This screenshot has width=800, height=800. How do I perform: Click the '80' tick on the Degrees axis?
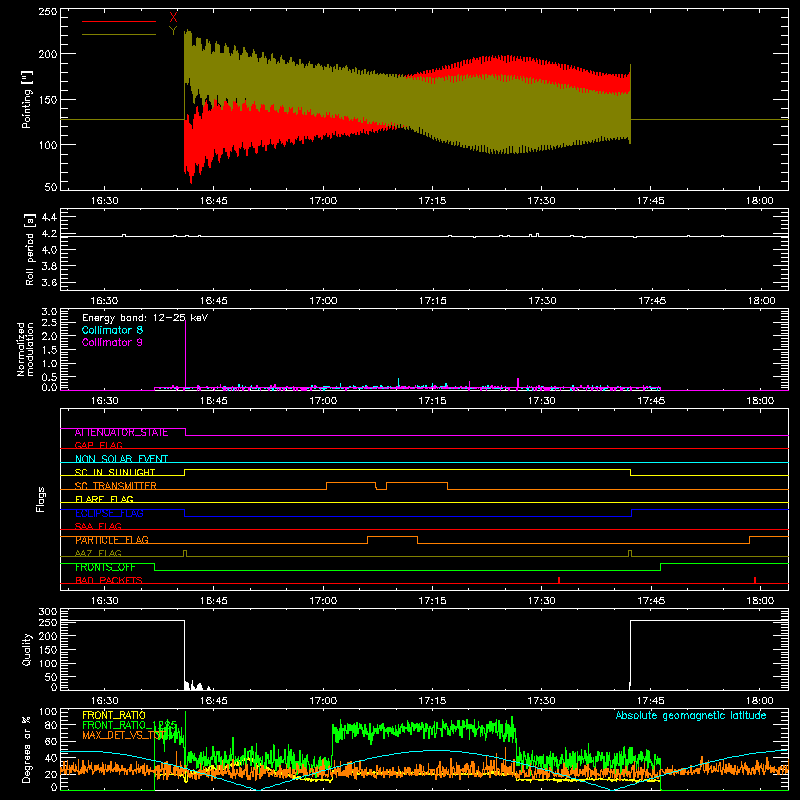(52, 725)
